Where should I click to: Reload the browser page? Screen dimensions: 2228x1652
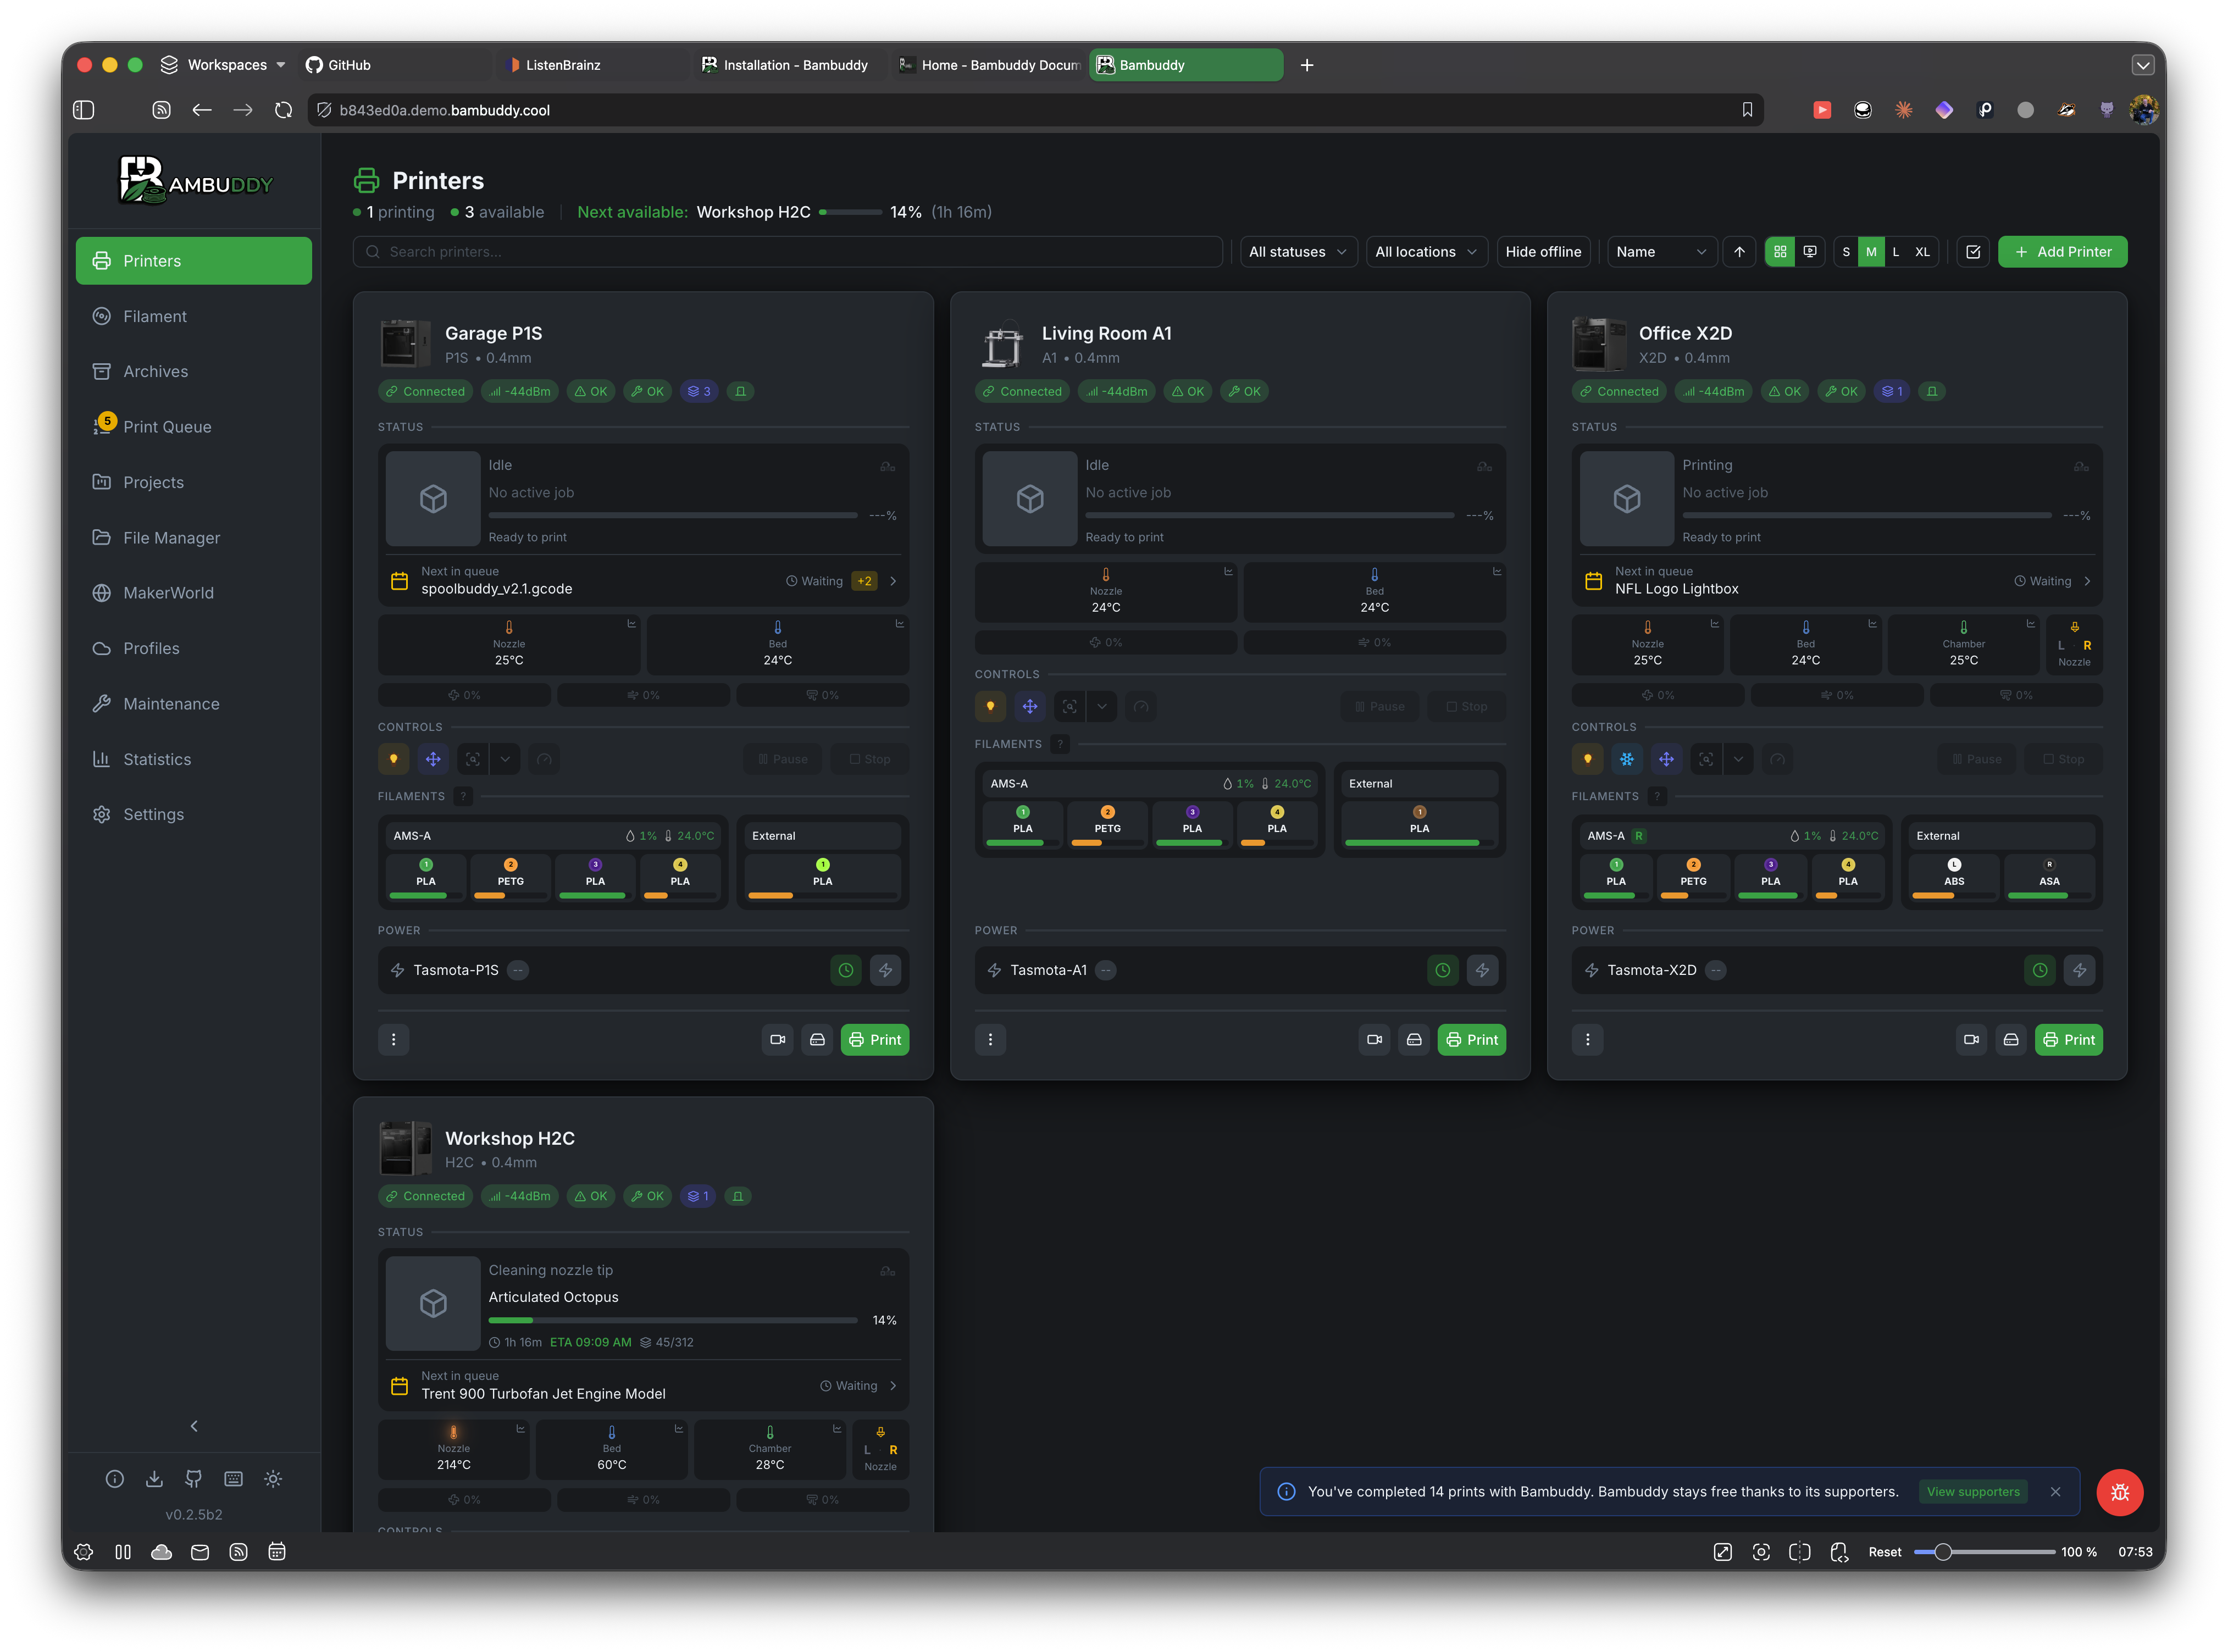click(x=284, y=110)
